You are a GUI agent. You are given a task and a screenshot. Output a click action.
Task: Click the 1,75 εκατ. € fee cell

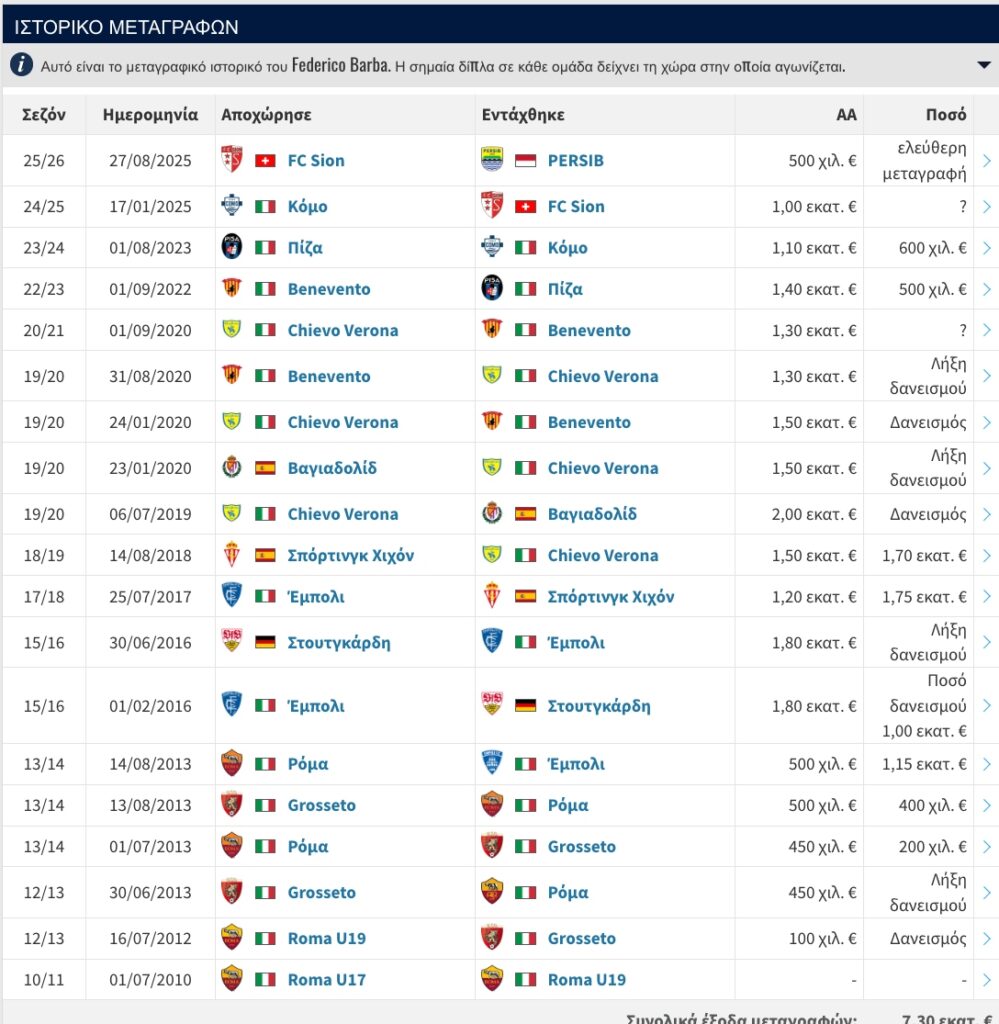[x=924, y=597]
